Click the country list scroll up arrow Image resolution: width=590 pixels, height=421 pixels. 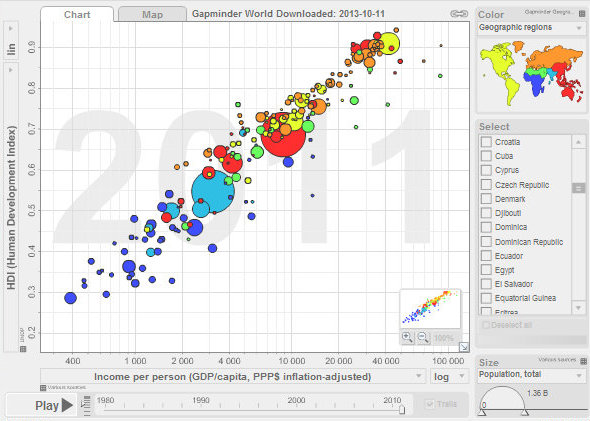coord(578,142)
